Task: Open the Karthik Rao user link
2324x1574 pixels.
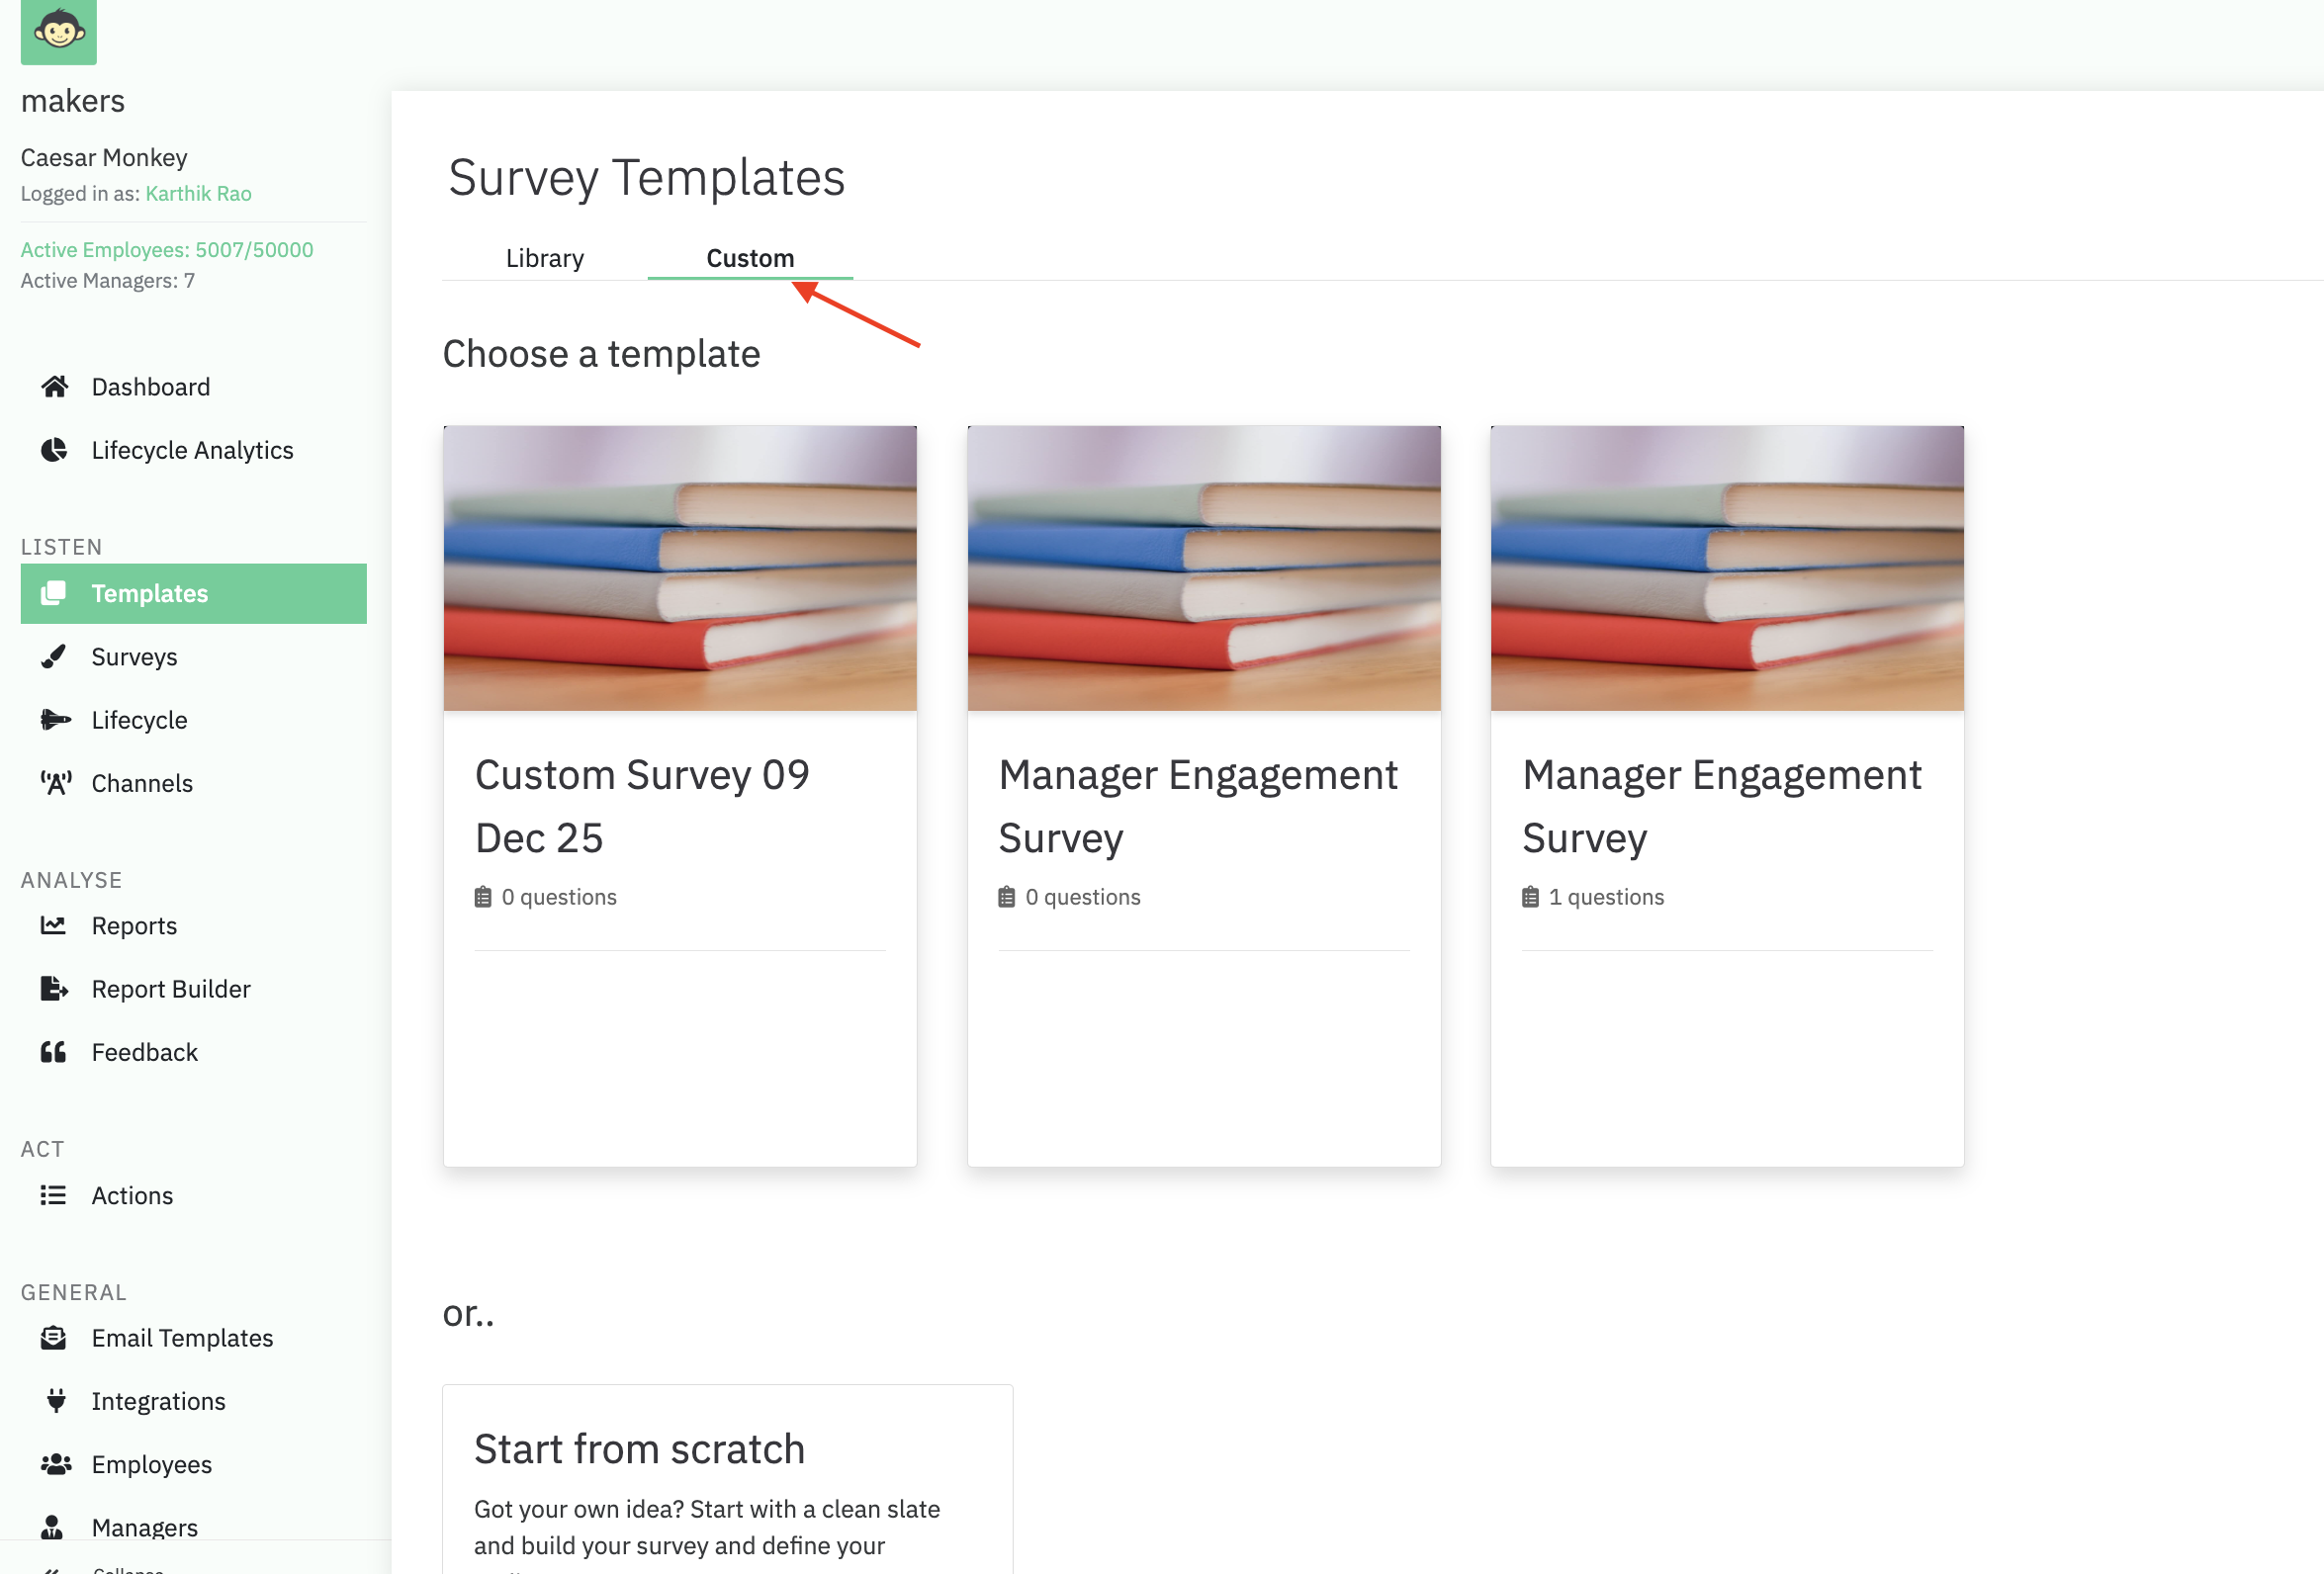Action: pyautogui.click(x=198, y=194)
